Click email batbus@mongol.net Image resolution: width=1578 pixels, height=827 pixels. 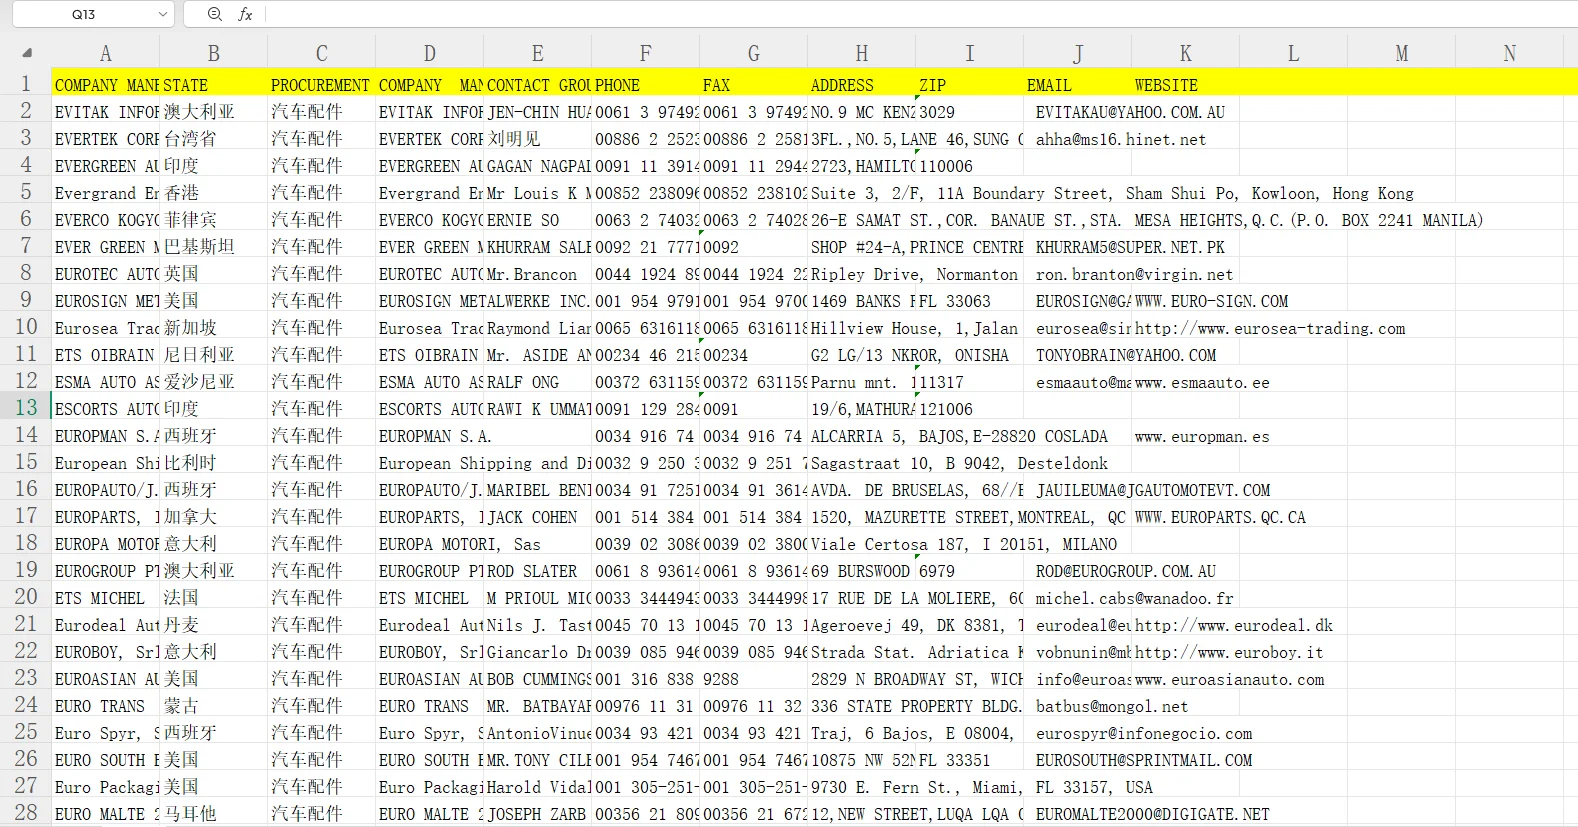coord(1112,706)
